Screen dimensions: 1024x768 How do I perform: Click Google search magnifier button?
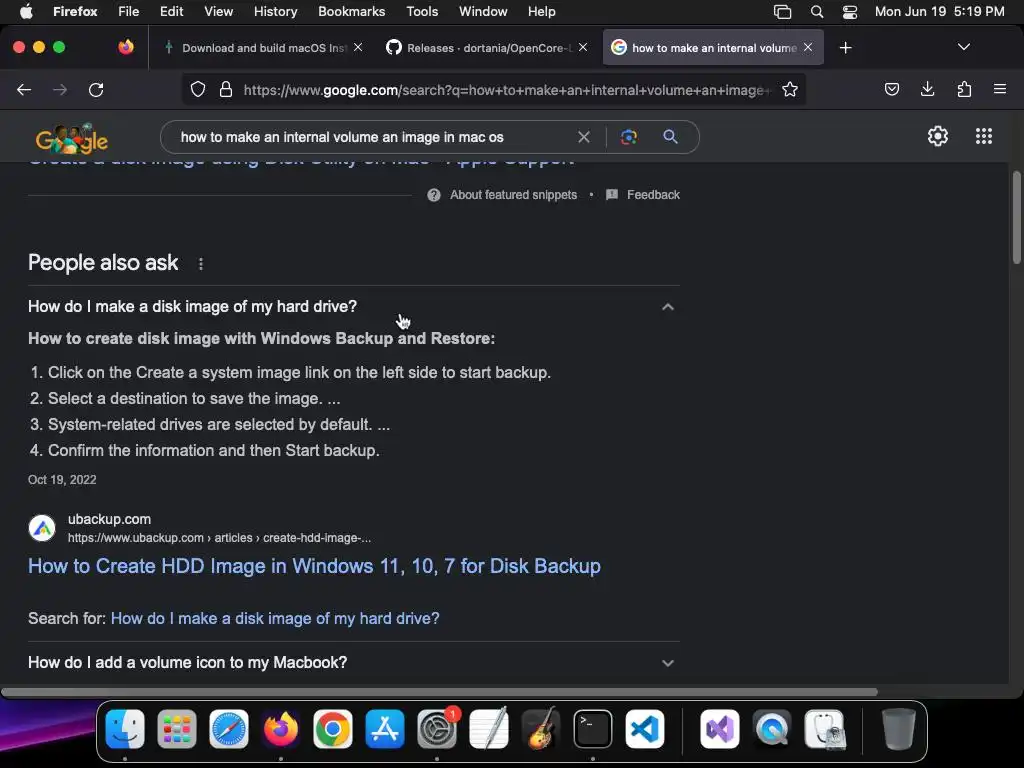click(x=670, y=137)
